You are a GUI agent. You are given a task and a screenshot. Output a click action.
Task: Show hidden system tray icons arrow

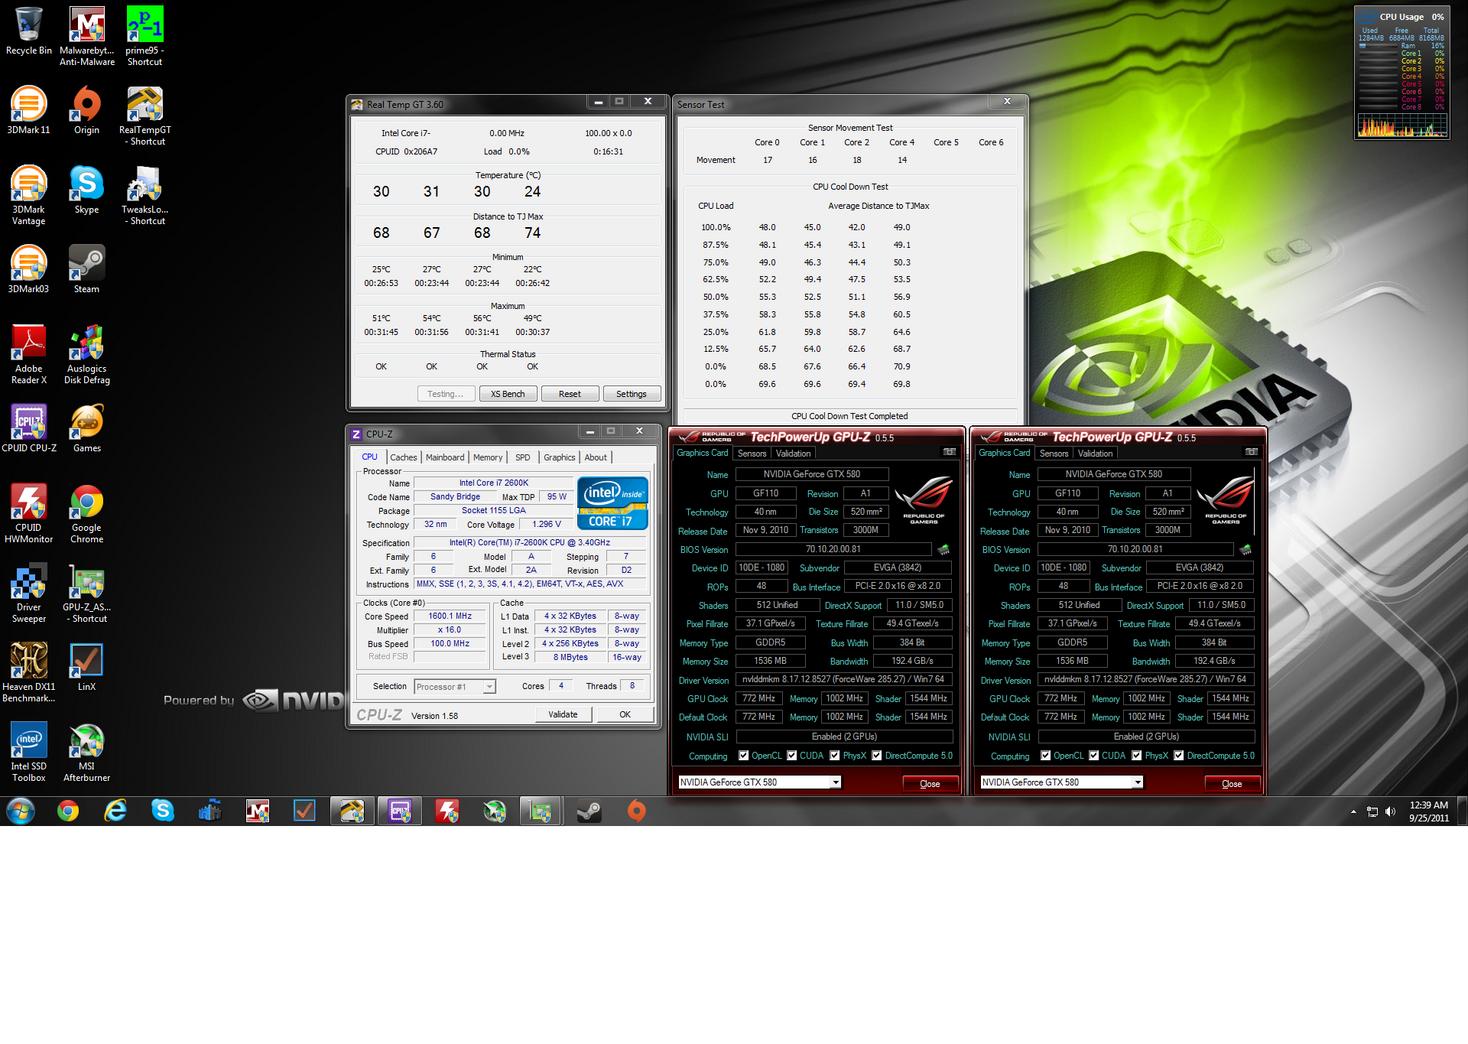[1354, 811]
